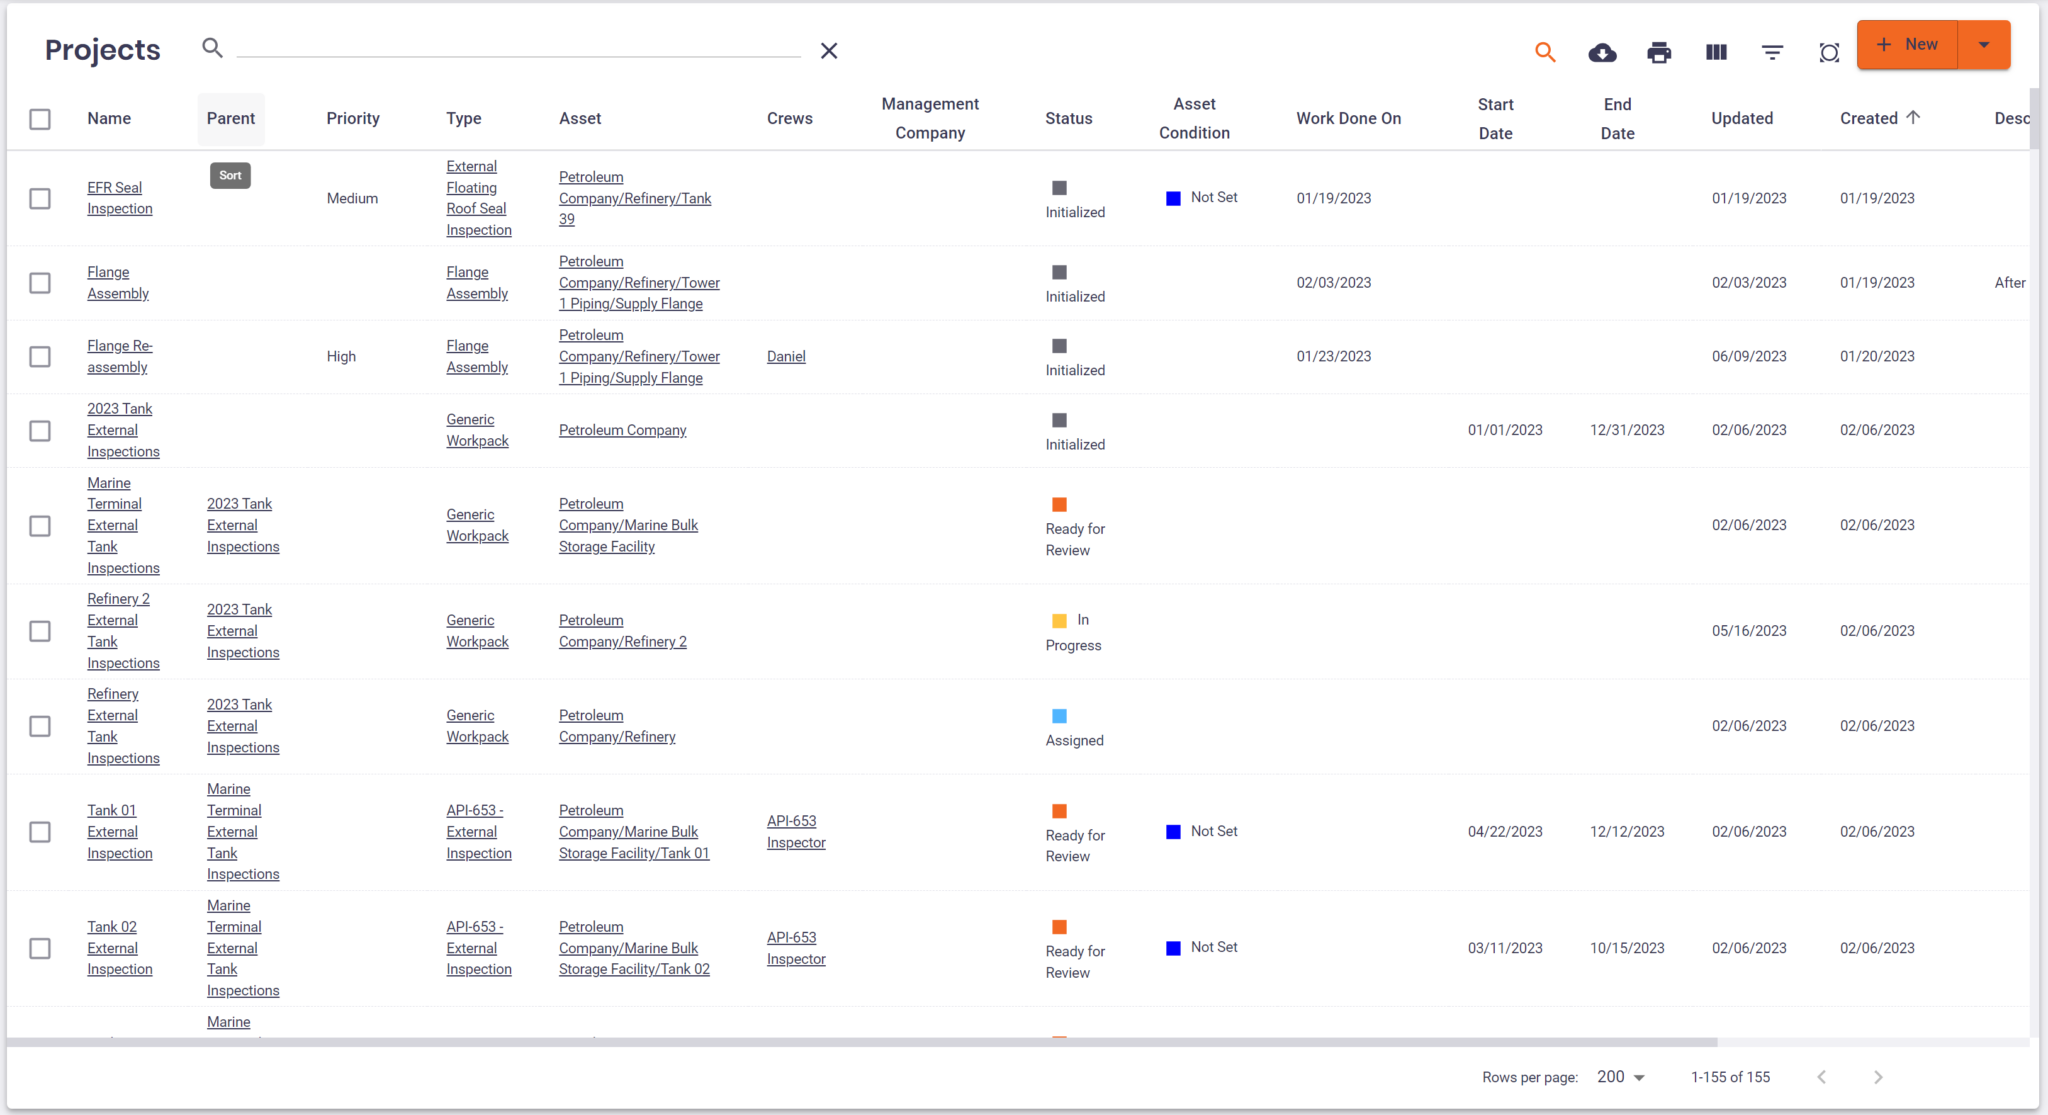Open the cloud download export icon
2048x1115 pixels.
1602,52
